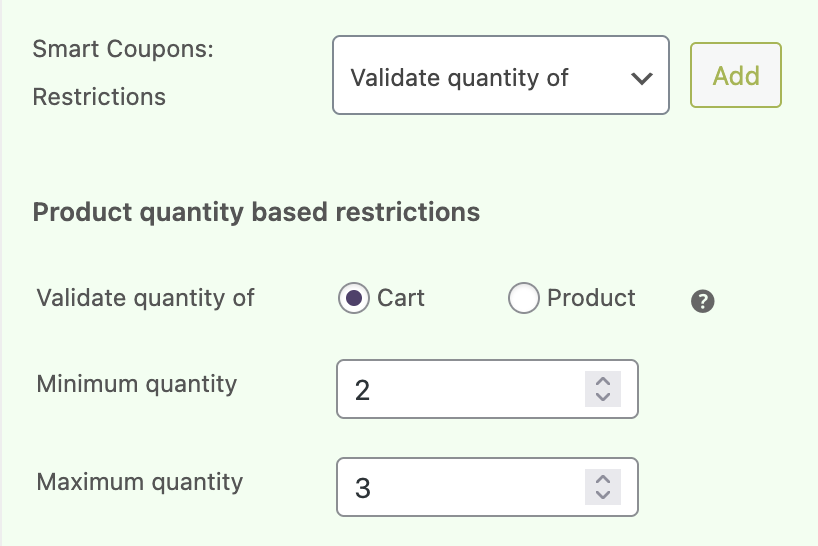This screenshot has width=818, height=546.
Task: Increase Maximum quantity with up arrow
Action: pyautogui.click(x=602, y=479)
